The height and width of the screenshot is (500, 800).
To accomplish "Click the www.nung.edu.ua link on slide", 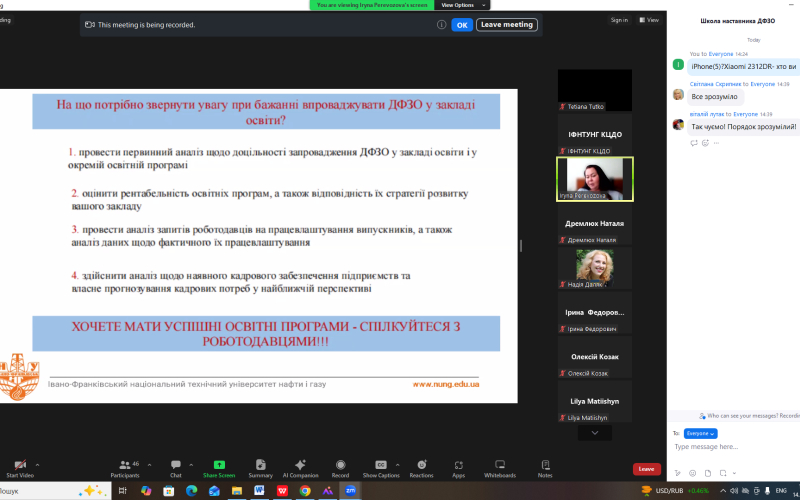I will [x=446, y=384].
